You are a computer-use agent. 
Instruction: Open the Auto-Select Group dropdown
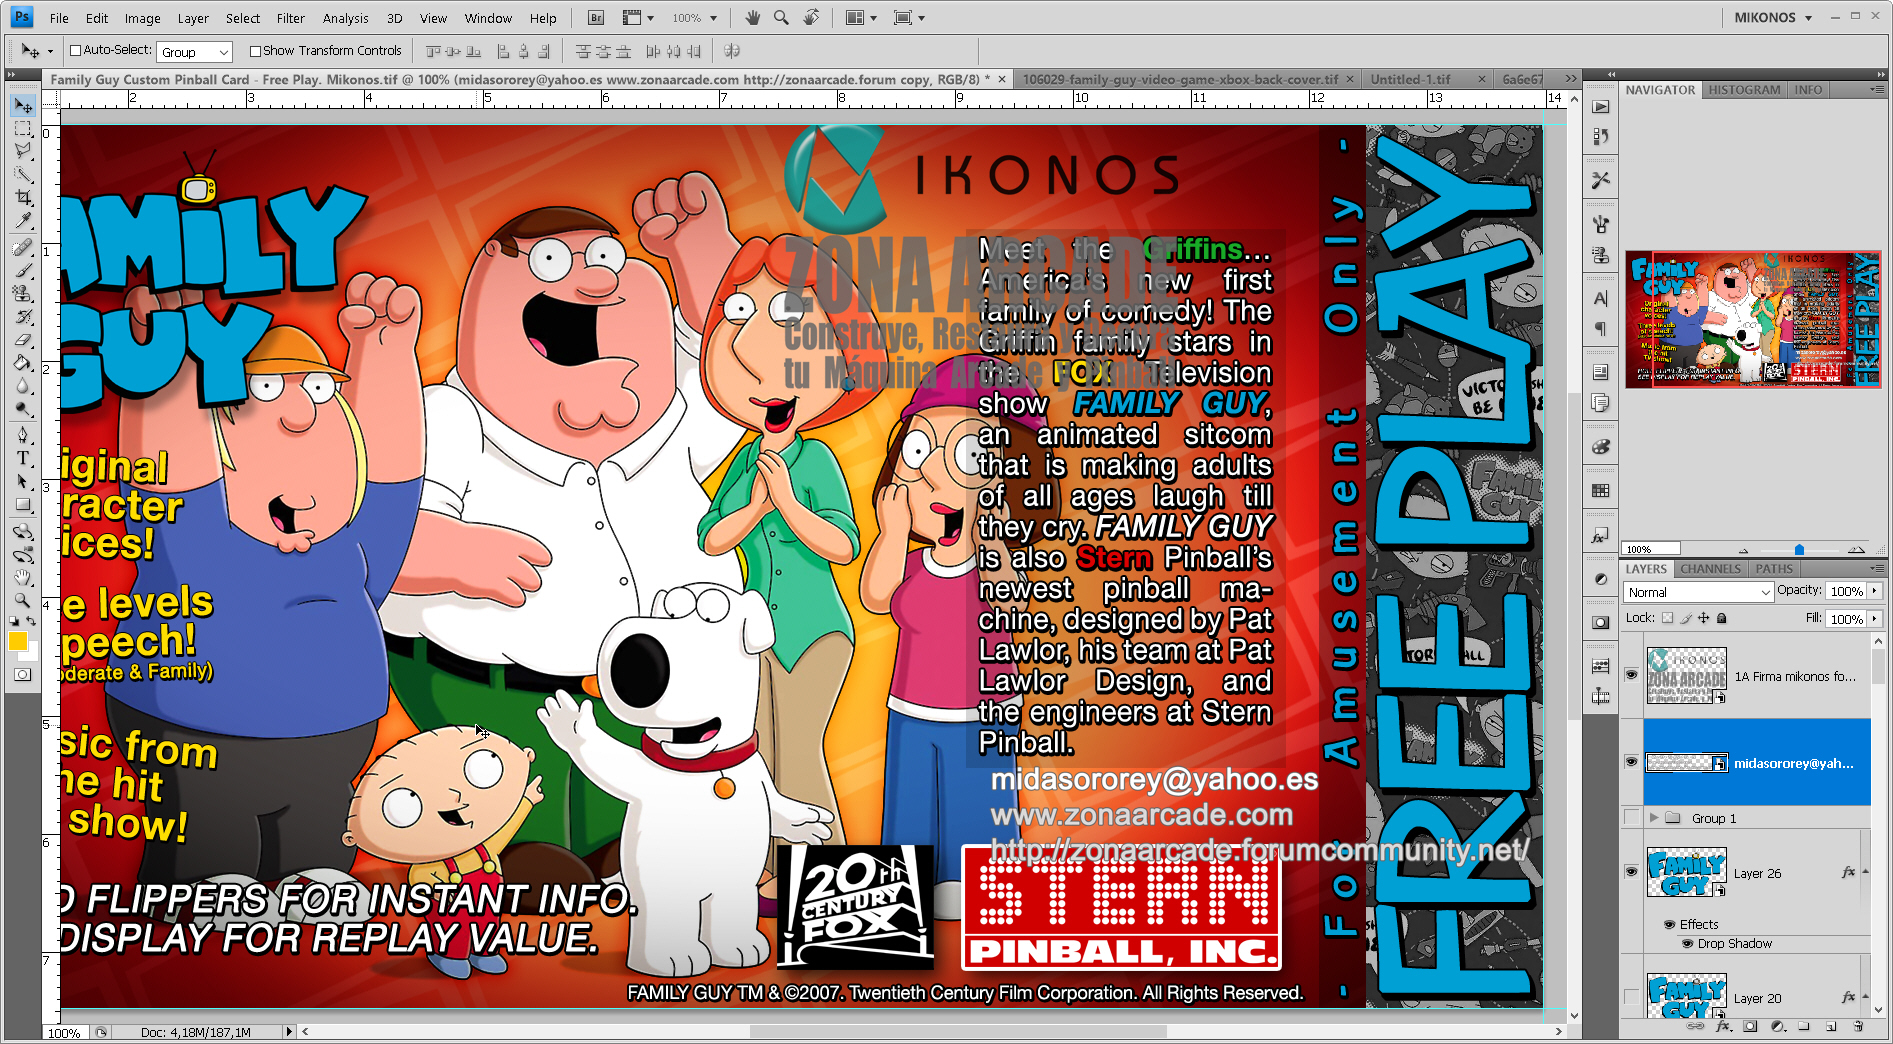coord(195,52)
